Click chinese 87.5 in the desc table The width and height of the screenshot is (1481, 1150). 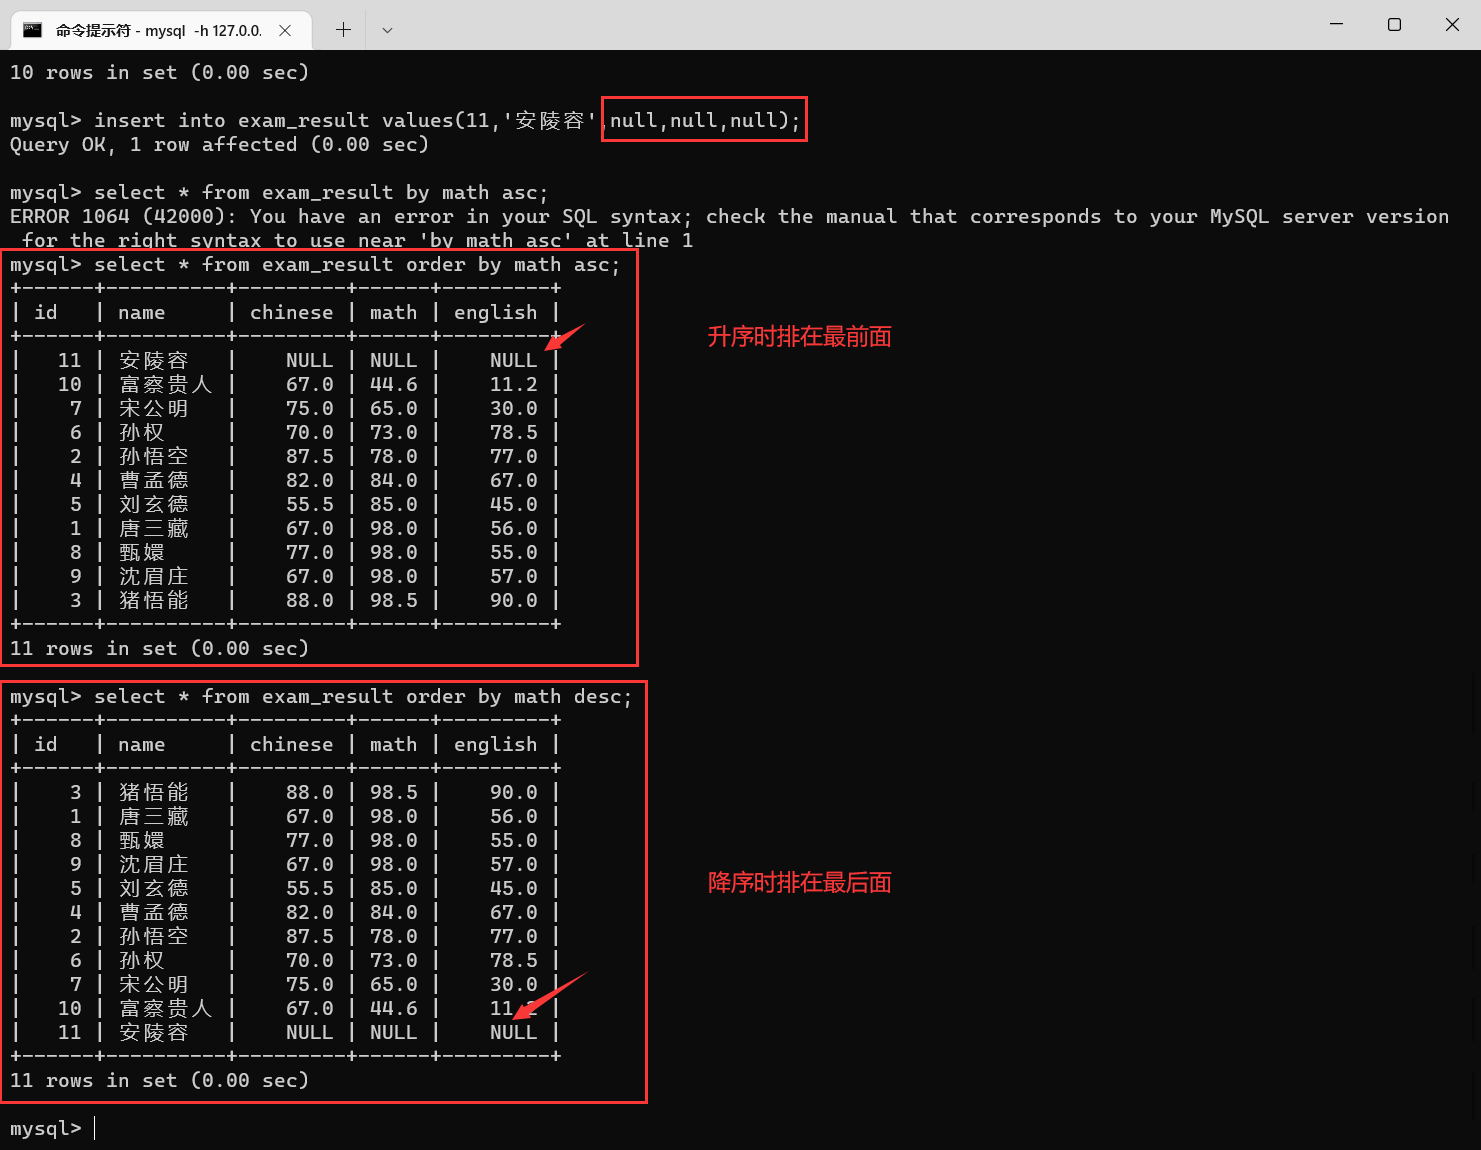[309, 936]
